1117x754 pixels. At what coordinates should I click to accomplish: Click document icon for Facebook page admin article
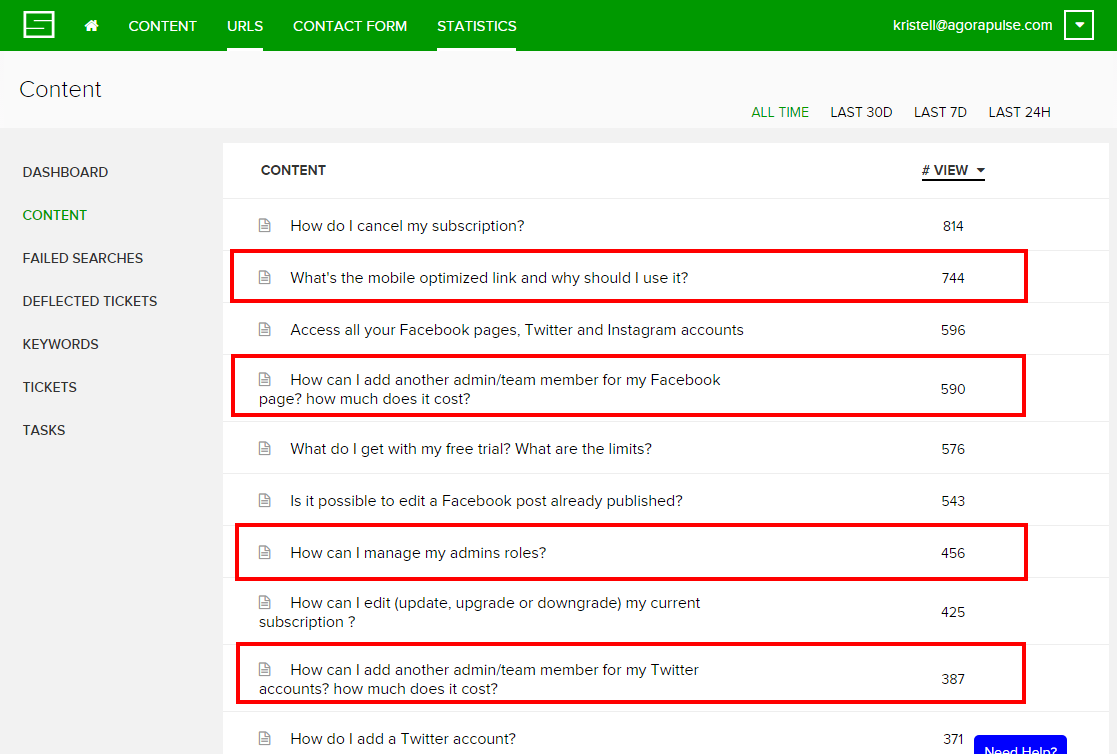(265, 379)
